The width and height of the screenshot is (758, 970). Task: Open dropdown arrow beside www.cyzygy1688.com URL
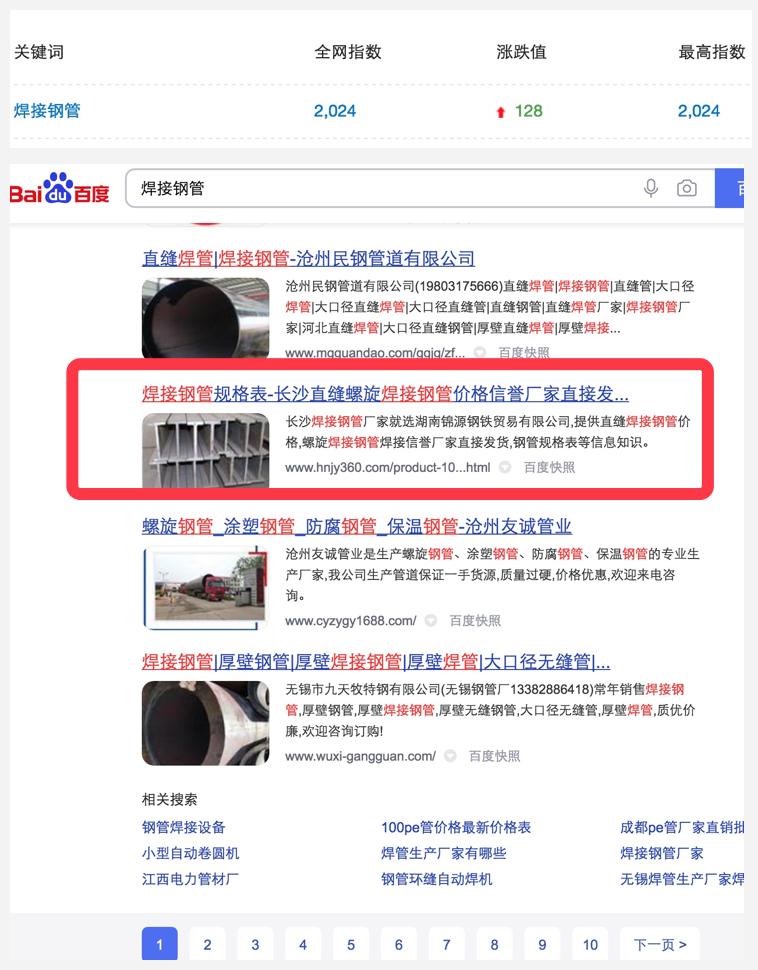click(x=431, y=620)
